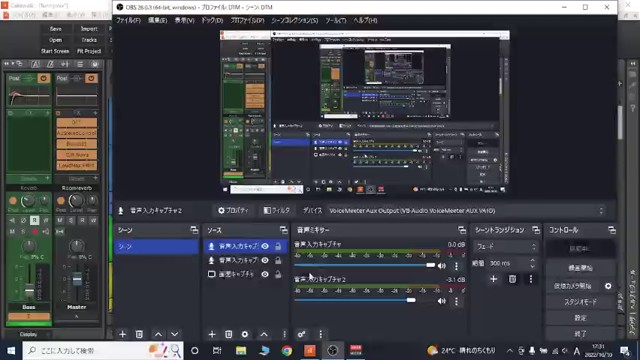Open the VoiceMeeter Aux Output device dropdown

[466, 211]
